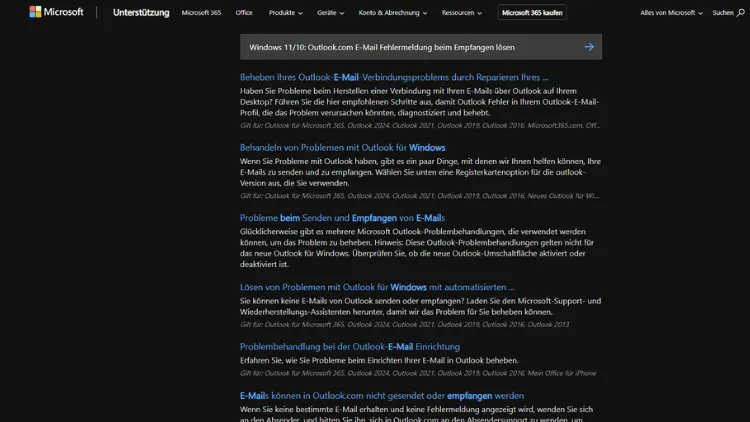Open 'Probleme beim Senden und Empfangen von E-Mails'
Viewport: 750px width, 422px height.
click(342, 218)
